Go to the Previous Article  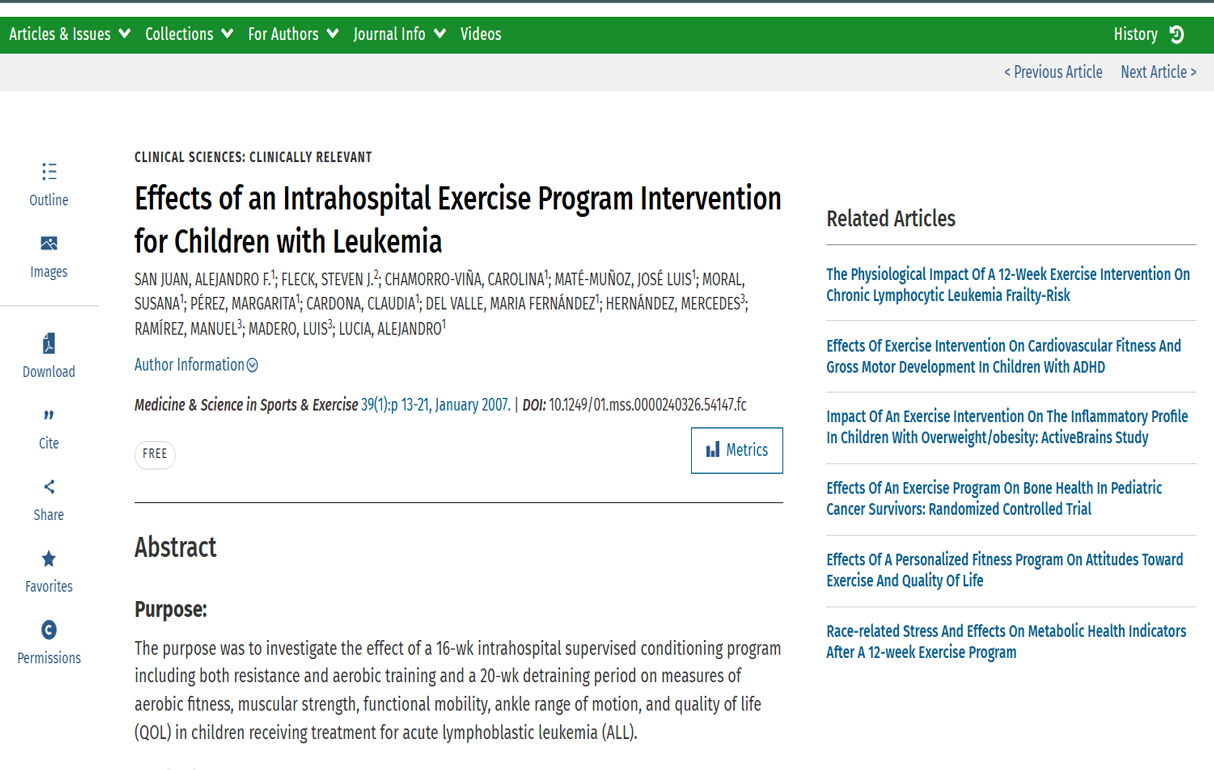pyautogui.click(x=1053, y=72)
